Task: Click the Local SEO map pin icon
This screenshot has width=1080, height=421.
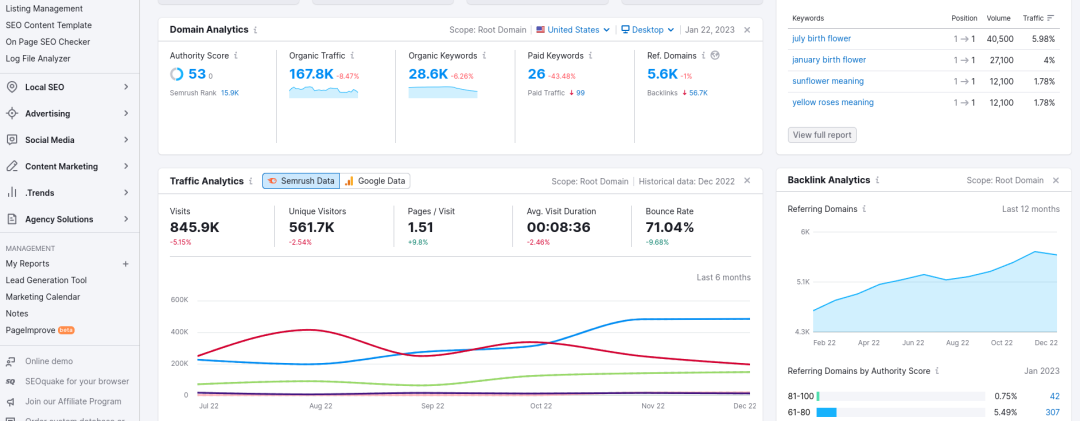Action: (12, 88)
